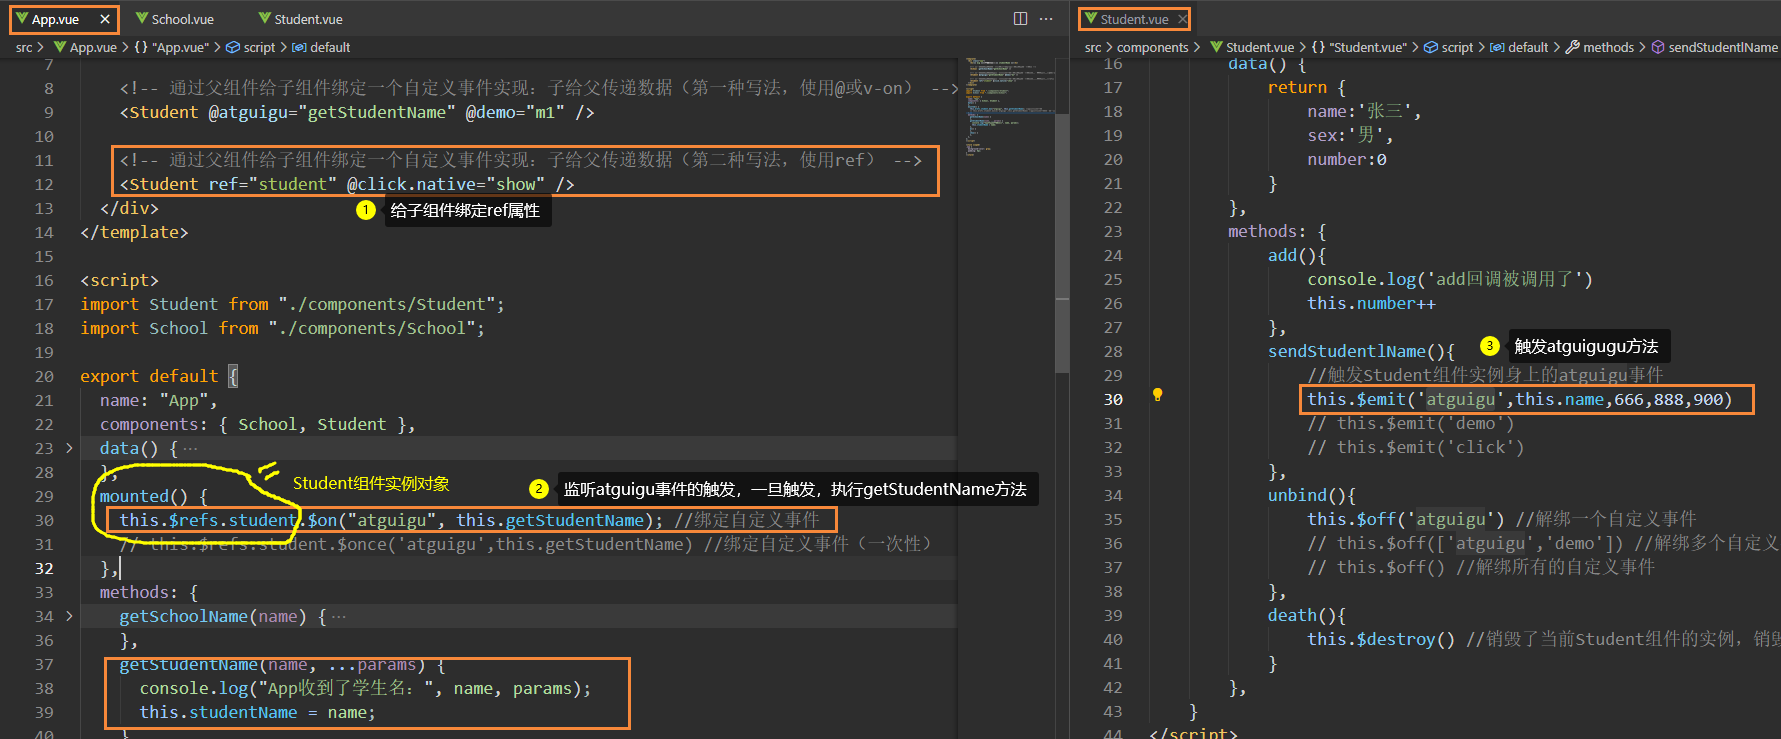Open the Student.vue file breadcrumb
The image size is (1781, 739).
pyautogui.click(x=1252, y=47)
